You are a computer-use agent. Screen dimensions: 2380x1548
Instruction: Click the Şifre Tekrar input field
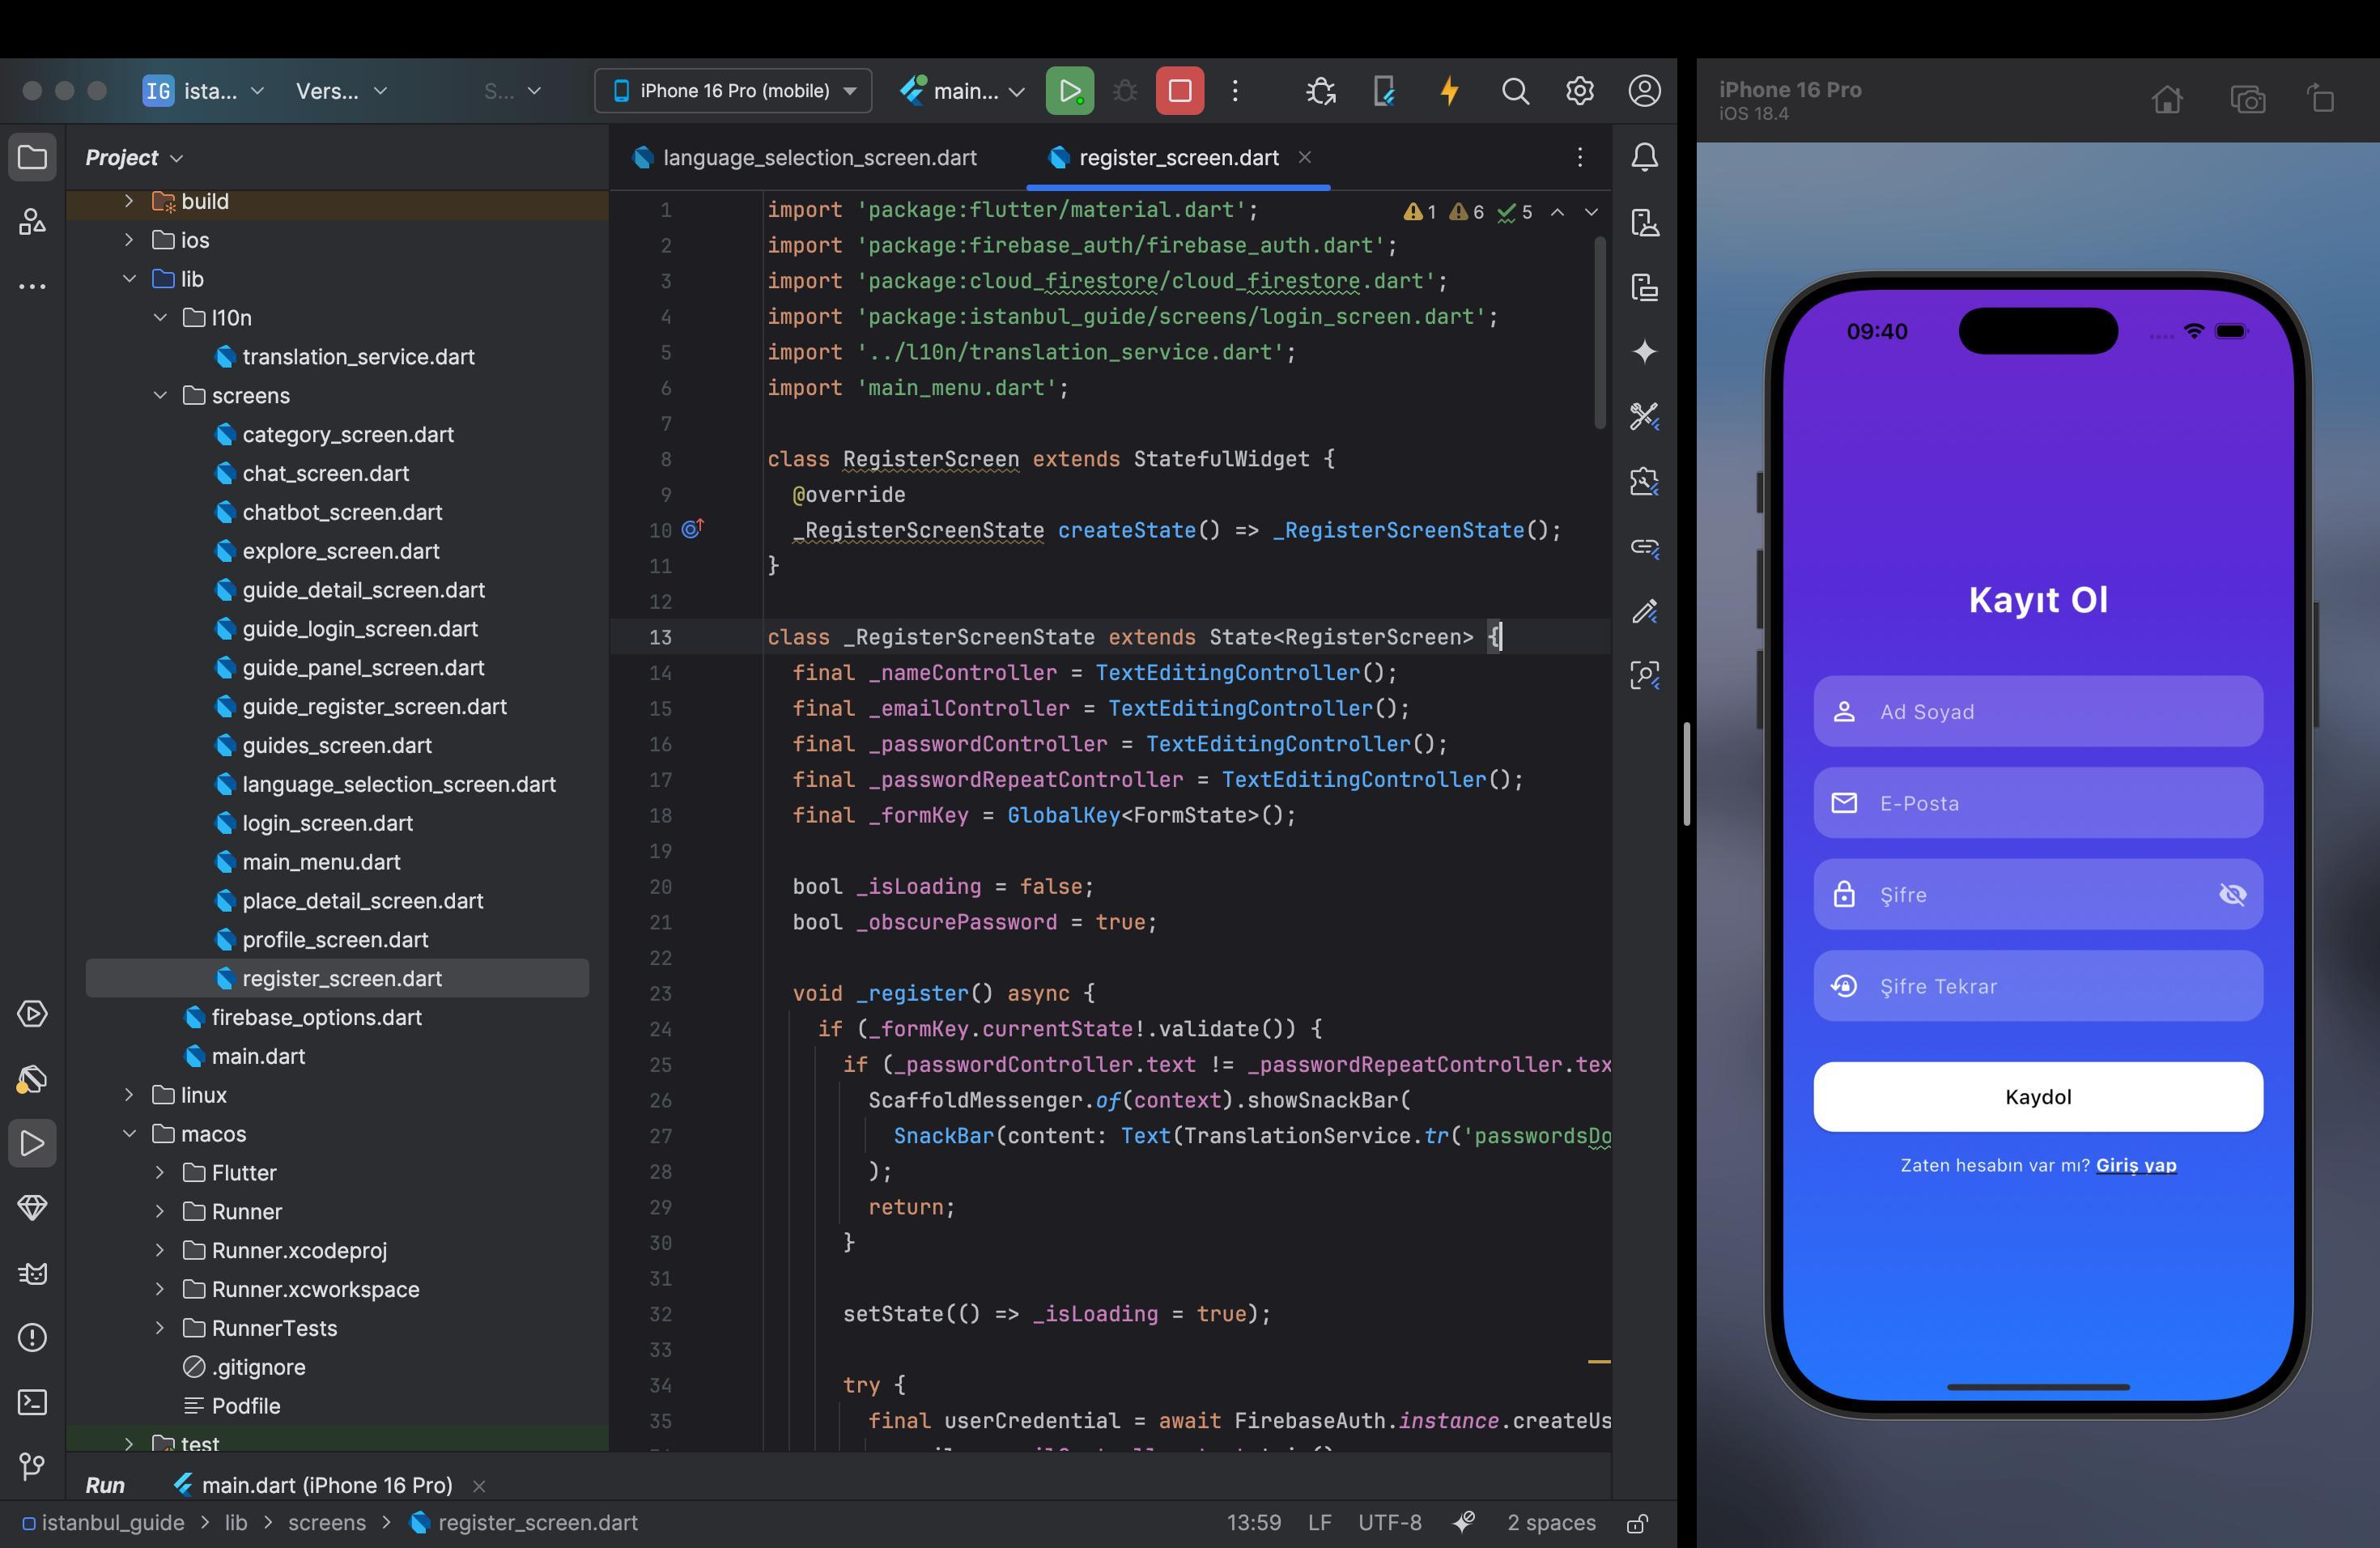2037,986
